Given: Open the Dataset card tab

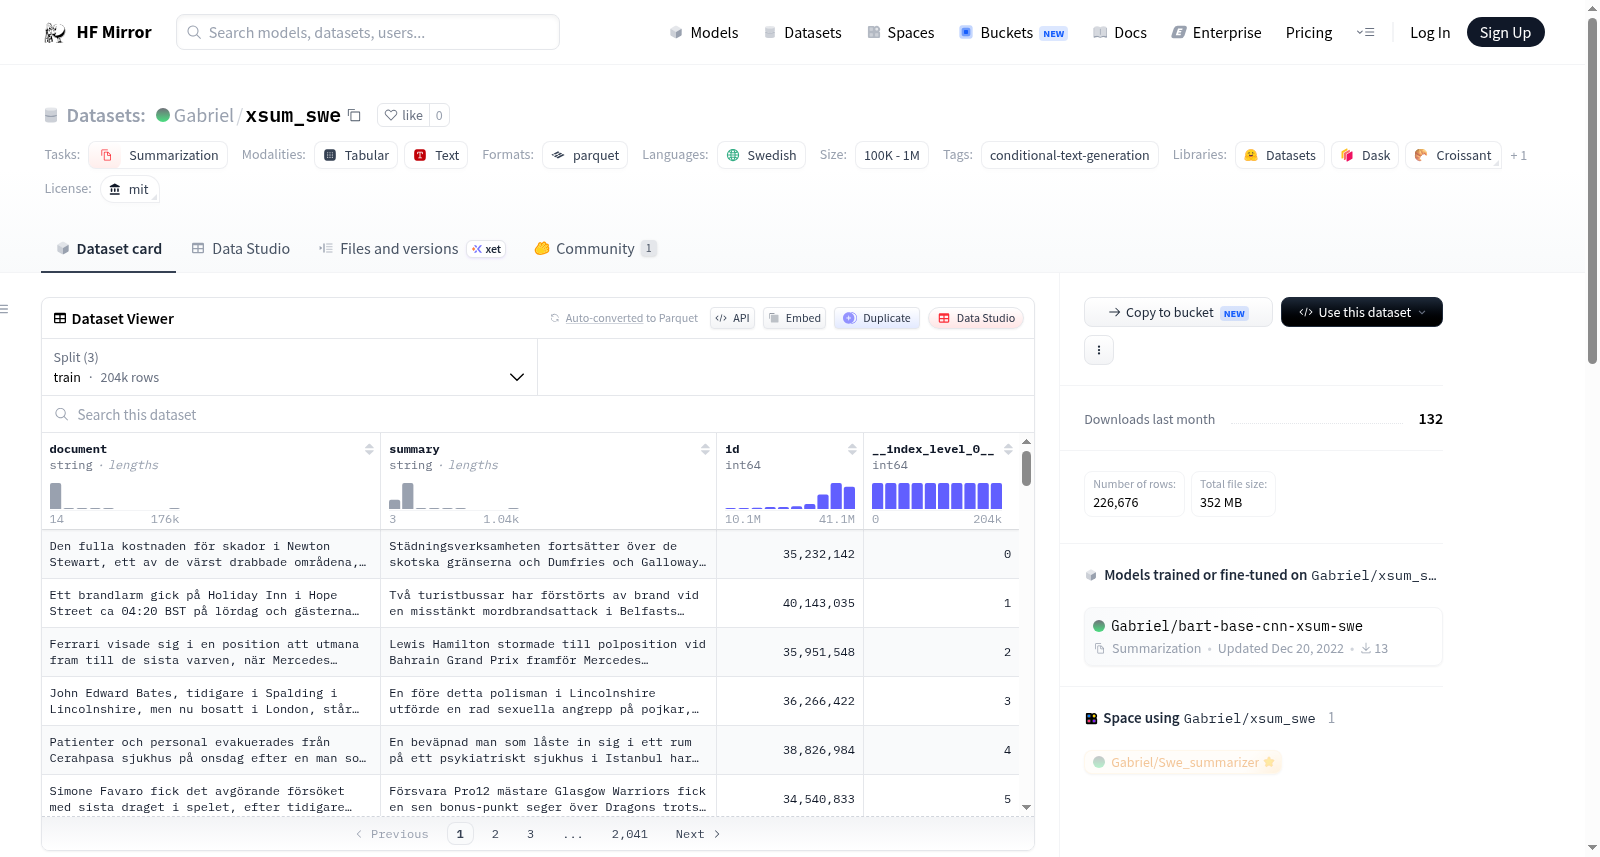Looking at the screenshot, I should tap(108, 249).
